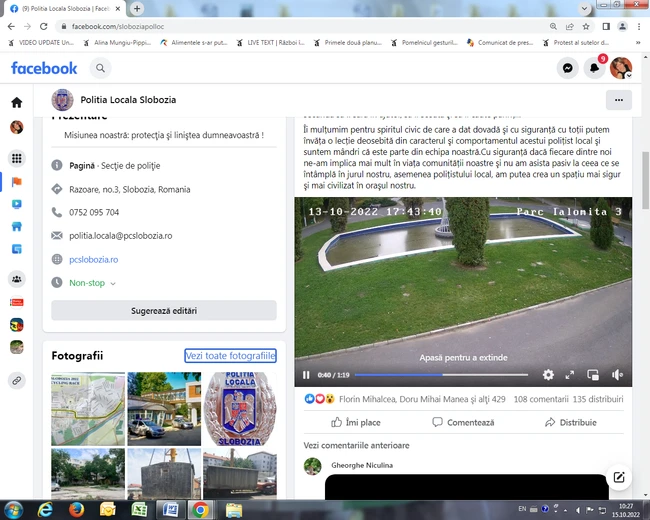Click Apasă pentru a extinde on video

pos(463,357)
